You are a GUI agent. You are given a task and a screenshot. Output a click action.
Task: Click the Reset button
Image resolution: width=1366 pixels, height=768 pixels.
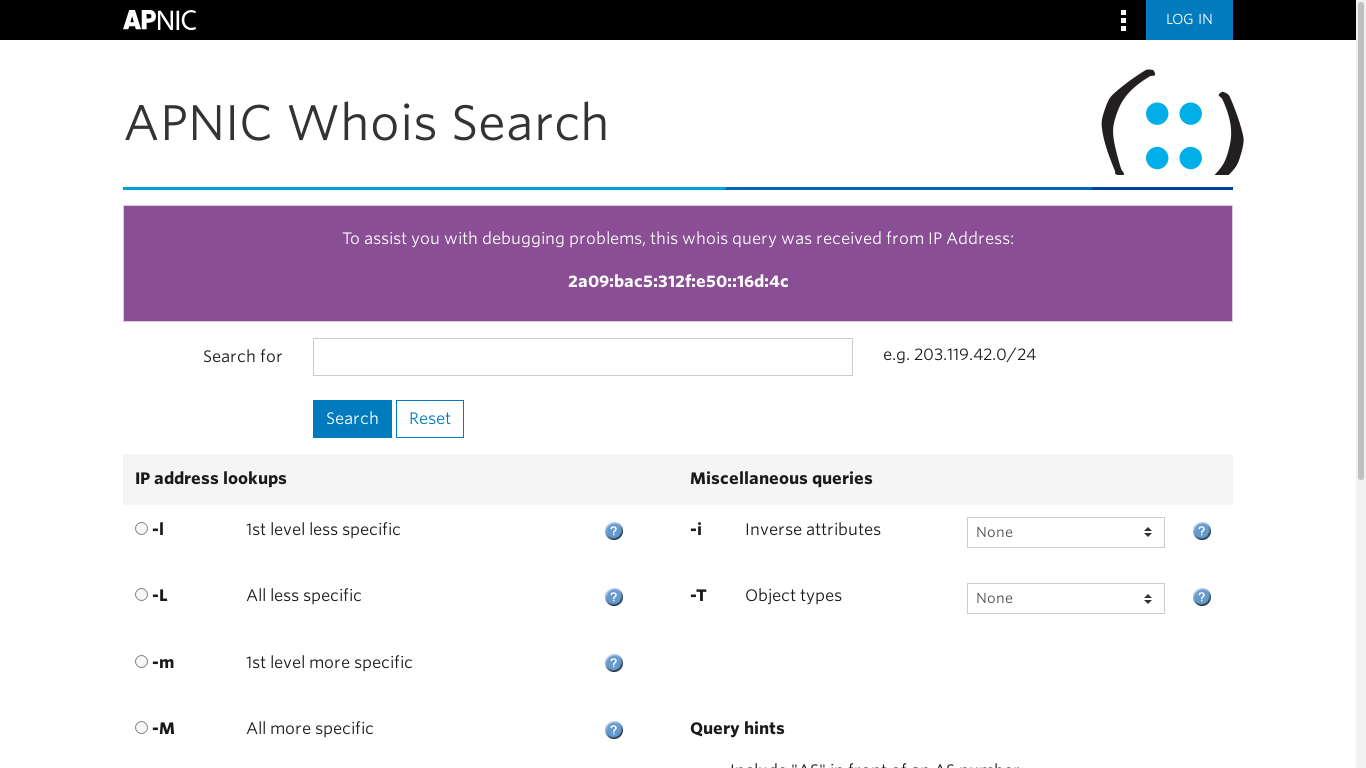(x=430, y=419)
